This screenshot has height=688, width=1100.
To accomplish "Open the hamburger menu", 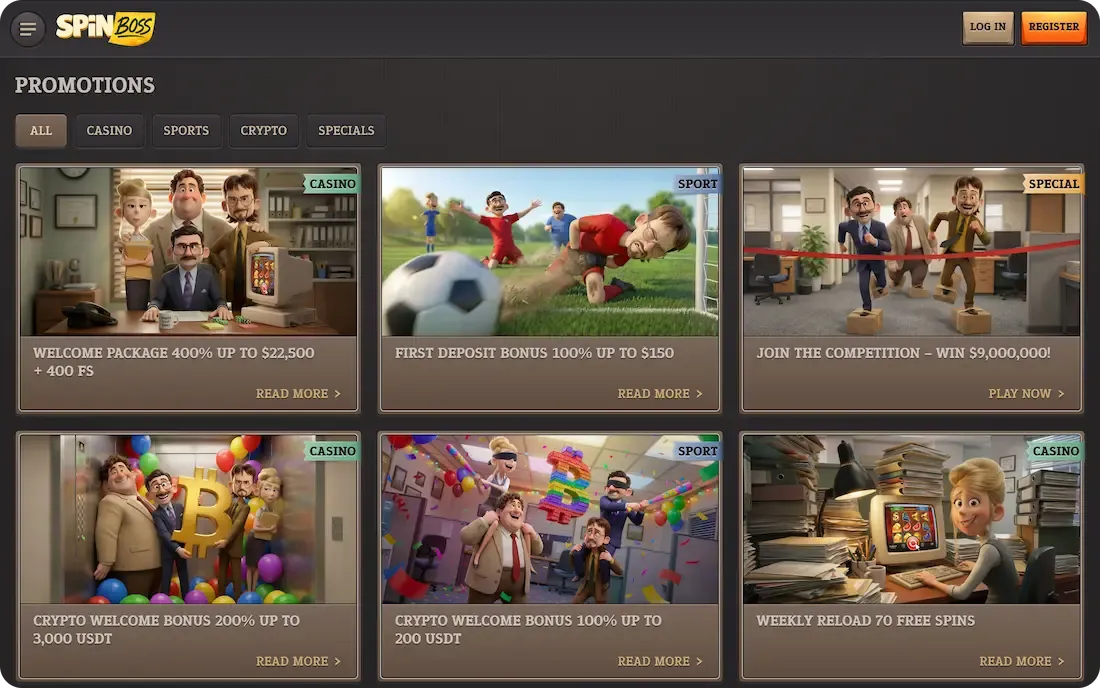I will click(x=28, y=29).
